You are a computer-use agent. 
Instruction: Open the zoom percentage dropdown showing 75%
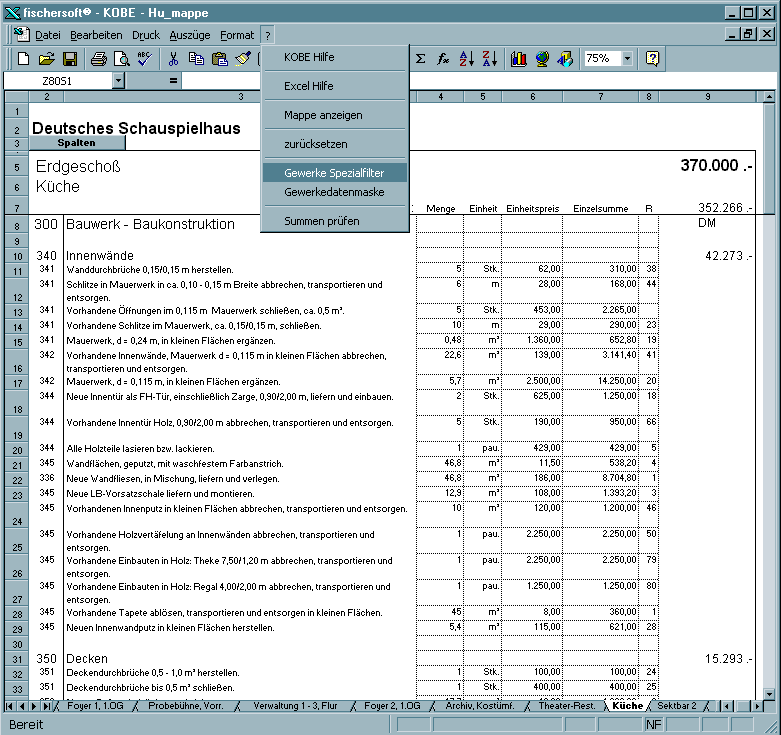[x=627, y=59]
